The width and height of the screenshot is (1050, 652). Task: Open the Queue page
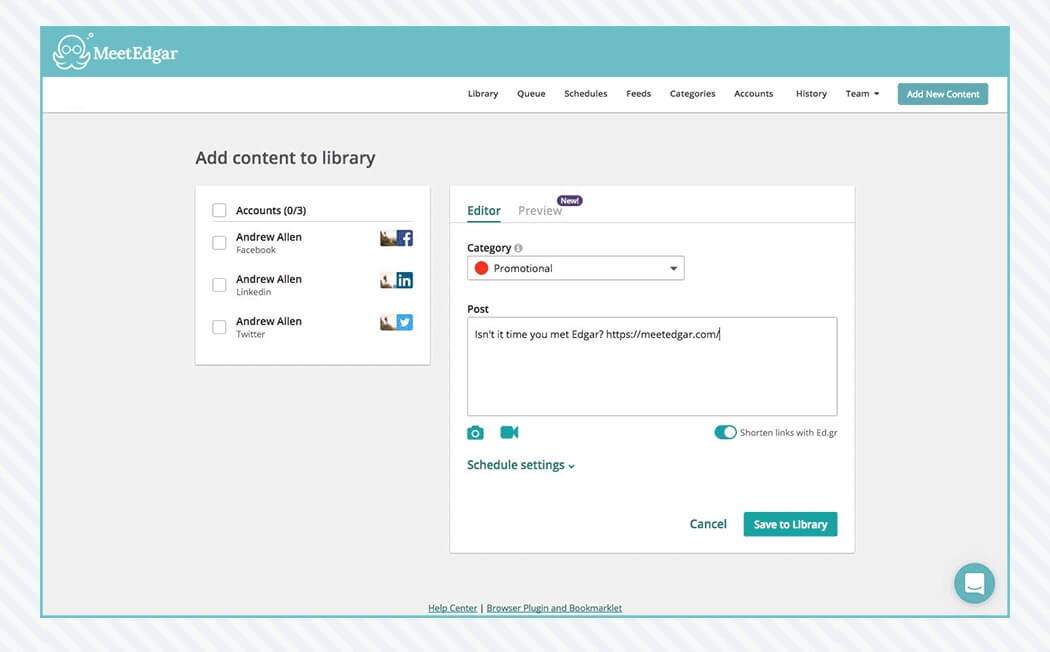tap(531, 94)
